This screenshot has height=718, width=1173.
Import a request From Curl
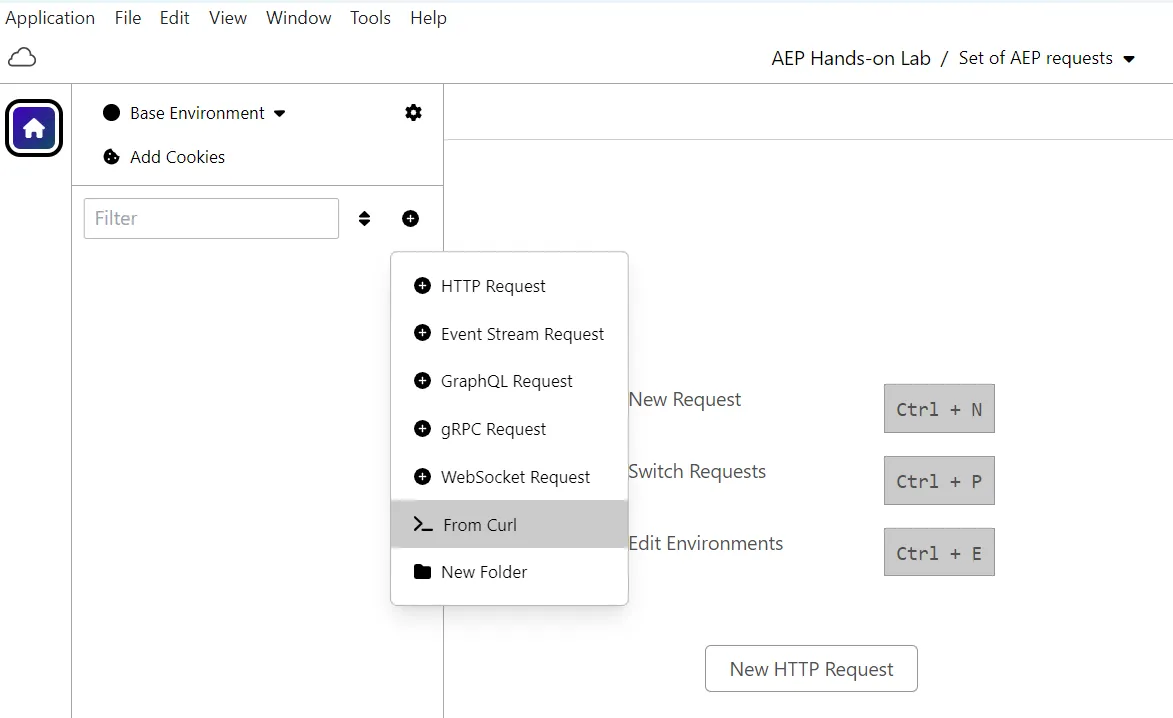point(509,524)
